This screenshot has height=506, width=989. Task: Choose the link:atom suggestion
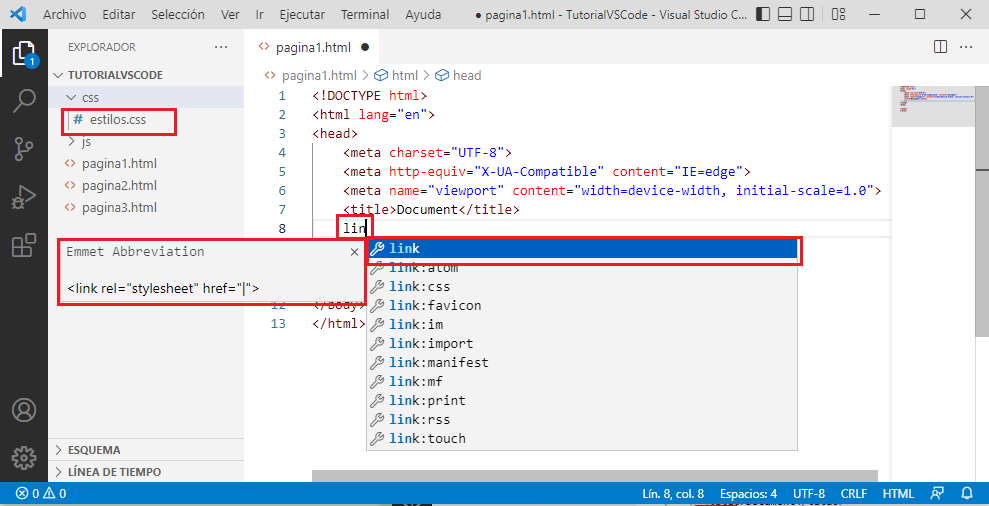(582, 268)
